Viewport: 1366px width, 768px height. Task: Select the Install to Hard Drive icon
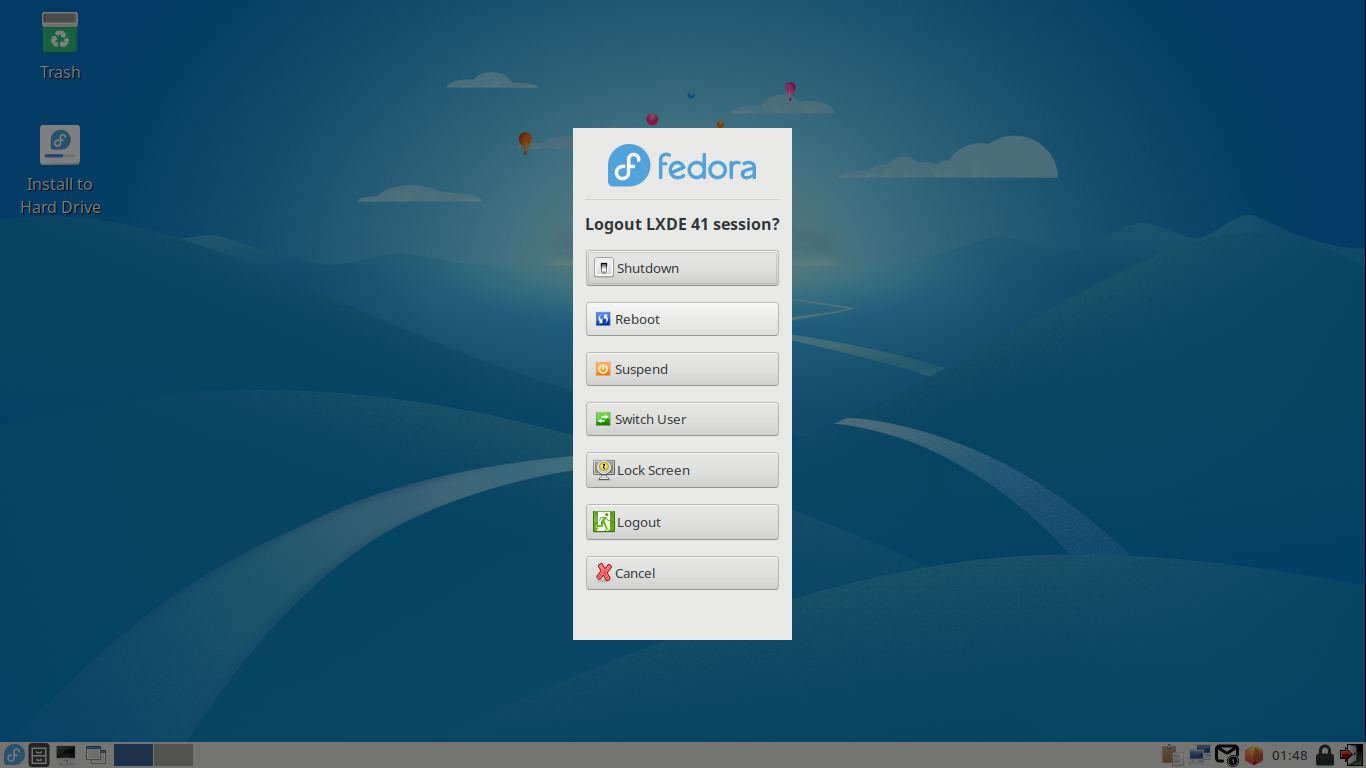tap(60, 170)
